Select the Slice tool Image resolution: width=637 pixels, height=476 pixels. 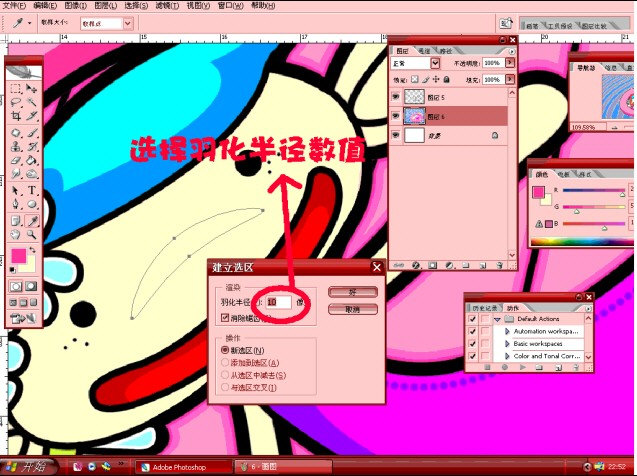(x=32, y=116)
